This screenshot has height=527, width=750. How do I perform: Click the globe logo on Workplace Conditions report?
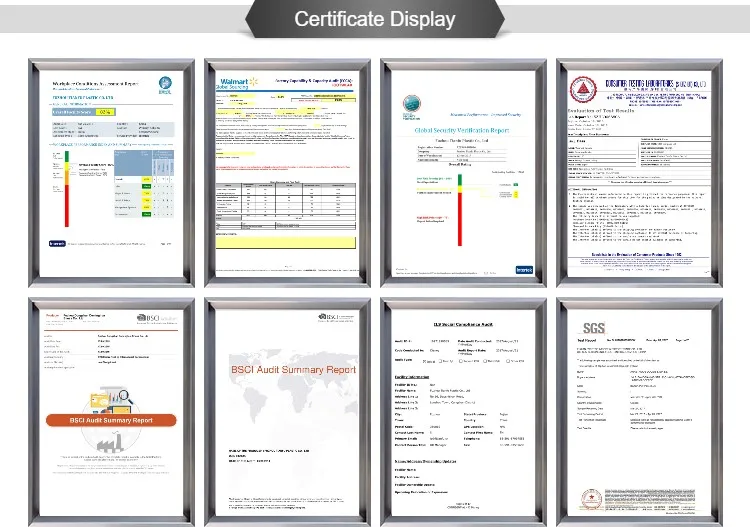[165, 85]
